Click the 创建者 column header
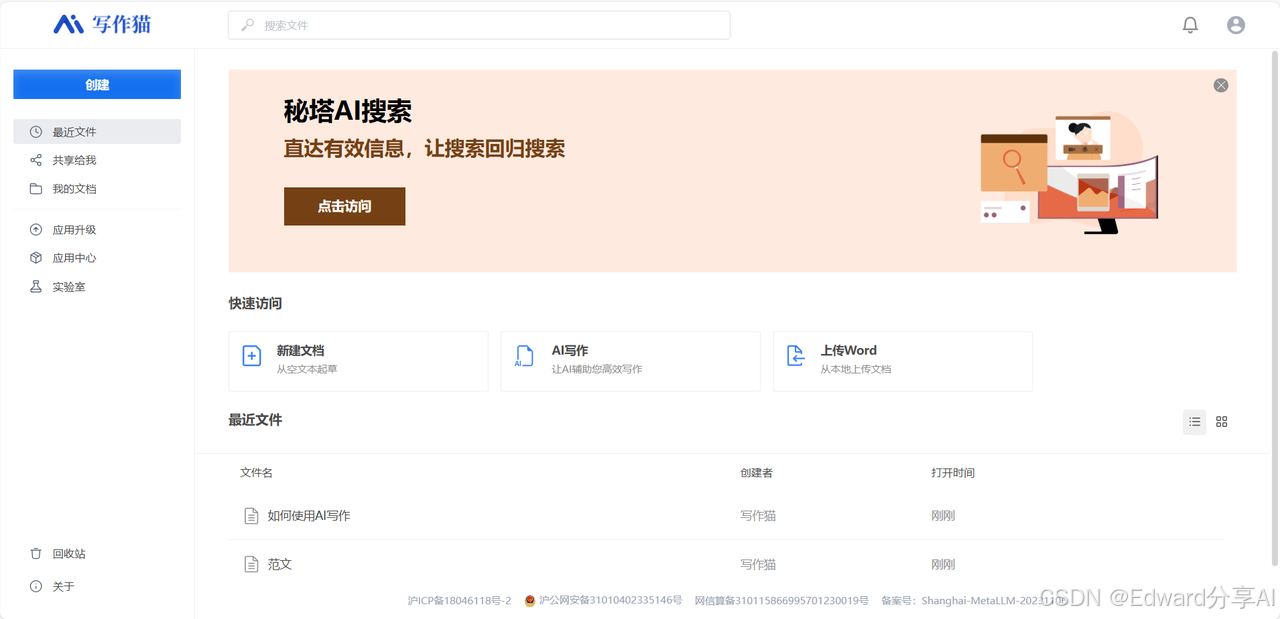Screen dimensions: 1280x619 tap(756, 473)
